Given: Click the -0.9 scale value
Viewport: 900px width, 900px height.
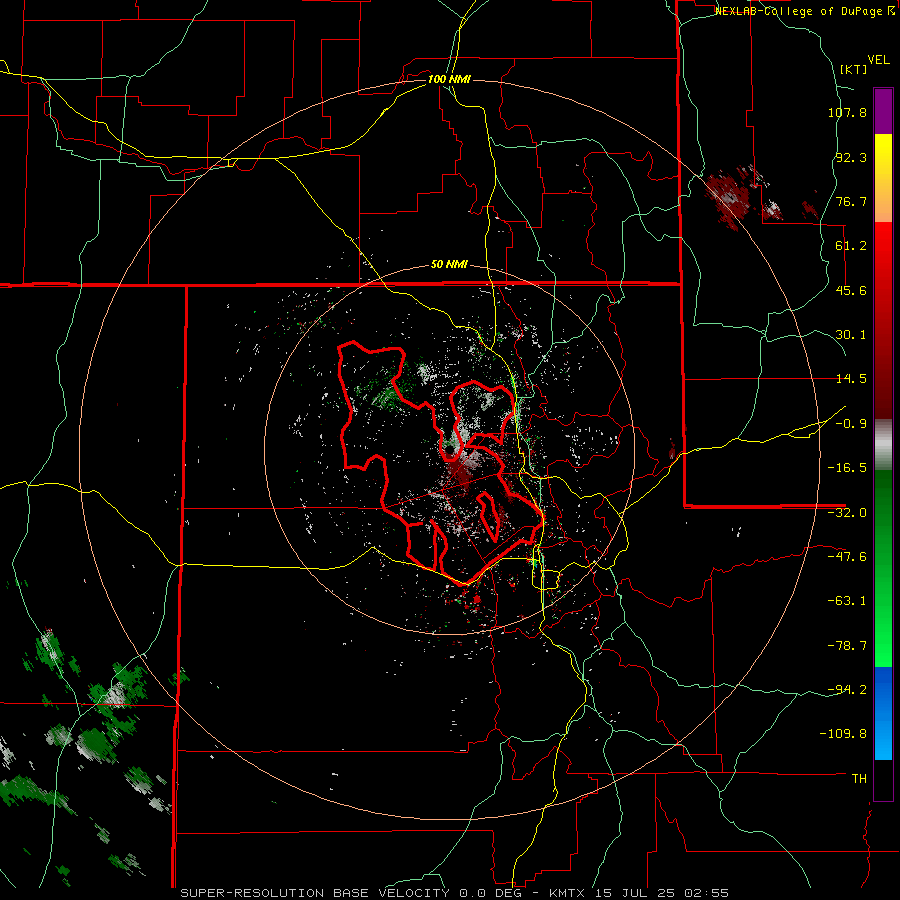Looking at the screenshot, I should (x=851, y=424).
